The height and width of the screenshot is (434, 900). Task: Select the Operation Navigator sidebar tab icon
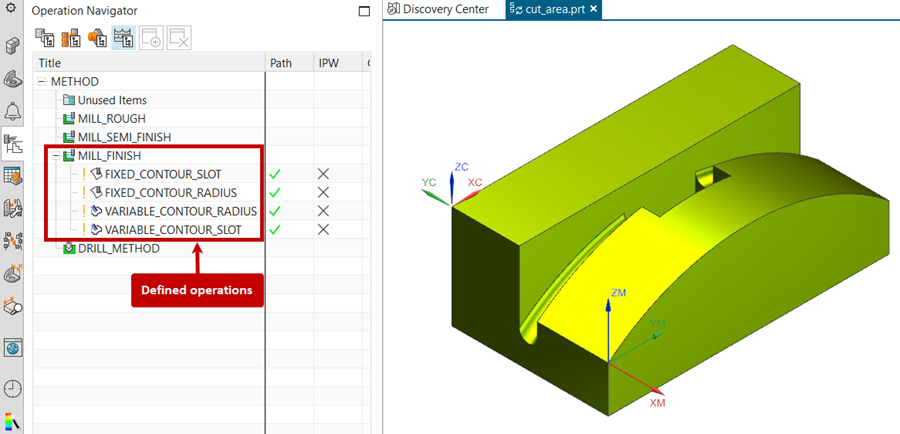coord(12,144)
